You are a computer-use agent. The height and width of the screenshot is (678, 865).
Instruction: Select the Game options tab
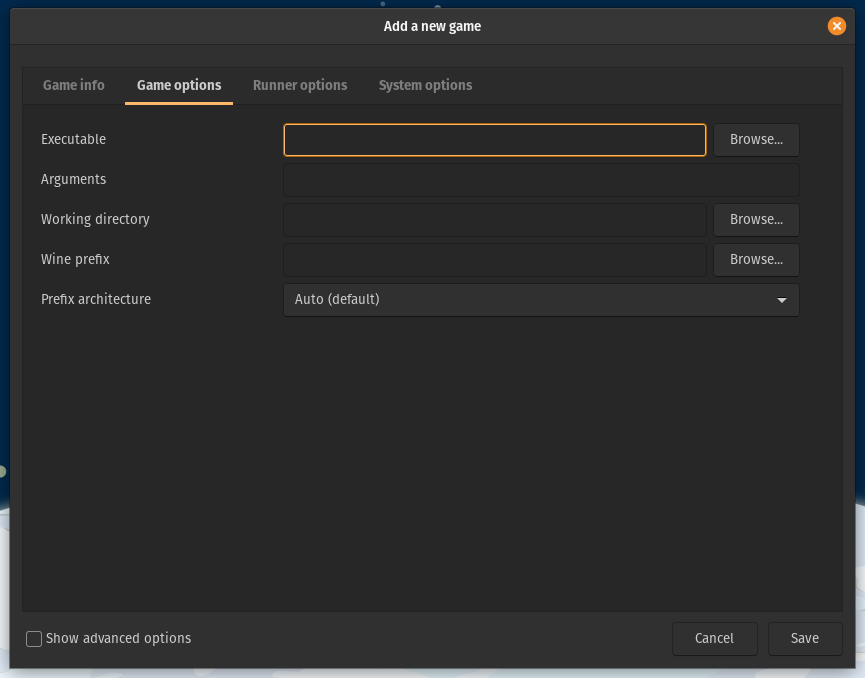coord(178,85)
